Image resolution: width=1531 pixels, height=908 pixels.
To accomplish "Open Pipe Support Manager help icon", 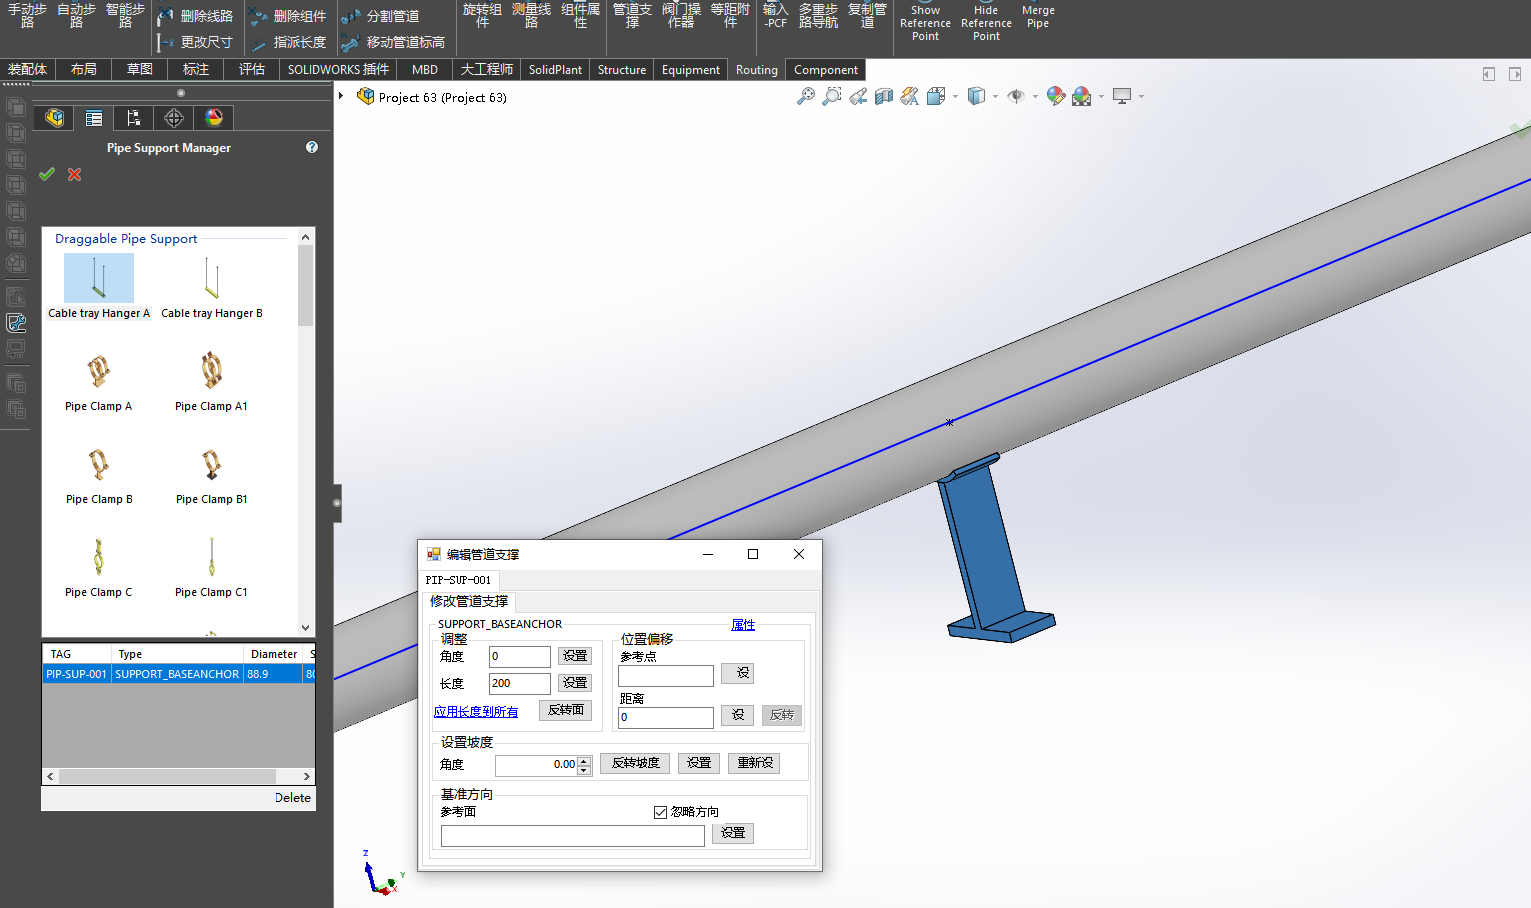I will point(312,147).
